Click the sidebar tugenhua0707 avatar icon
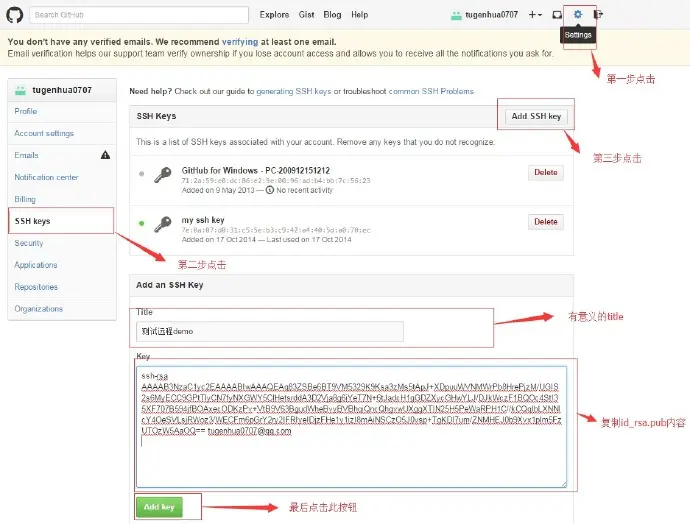 (20, 91)
